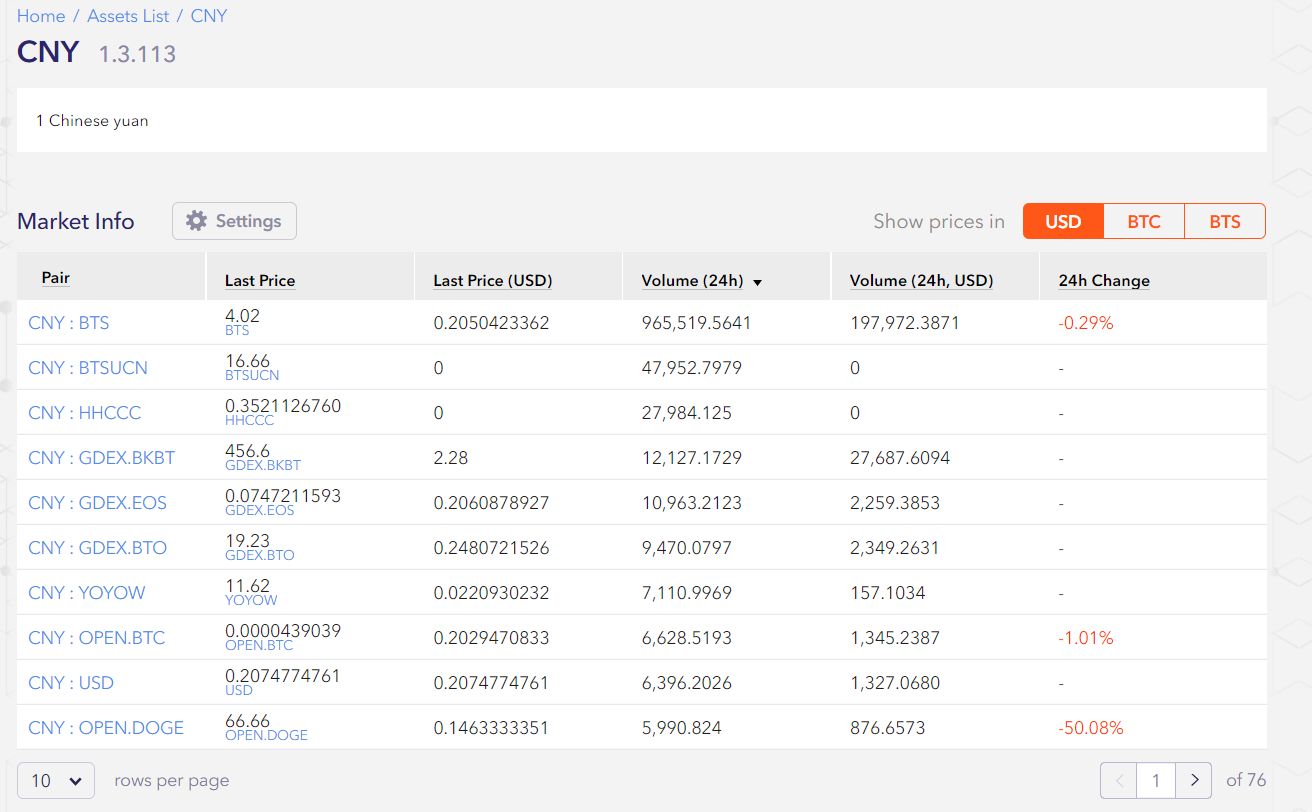Click the 6,628.5193 volume cell
This screenshot has height=812, width=1312.
pos(687,638)
